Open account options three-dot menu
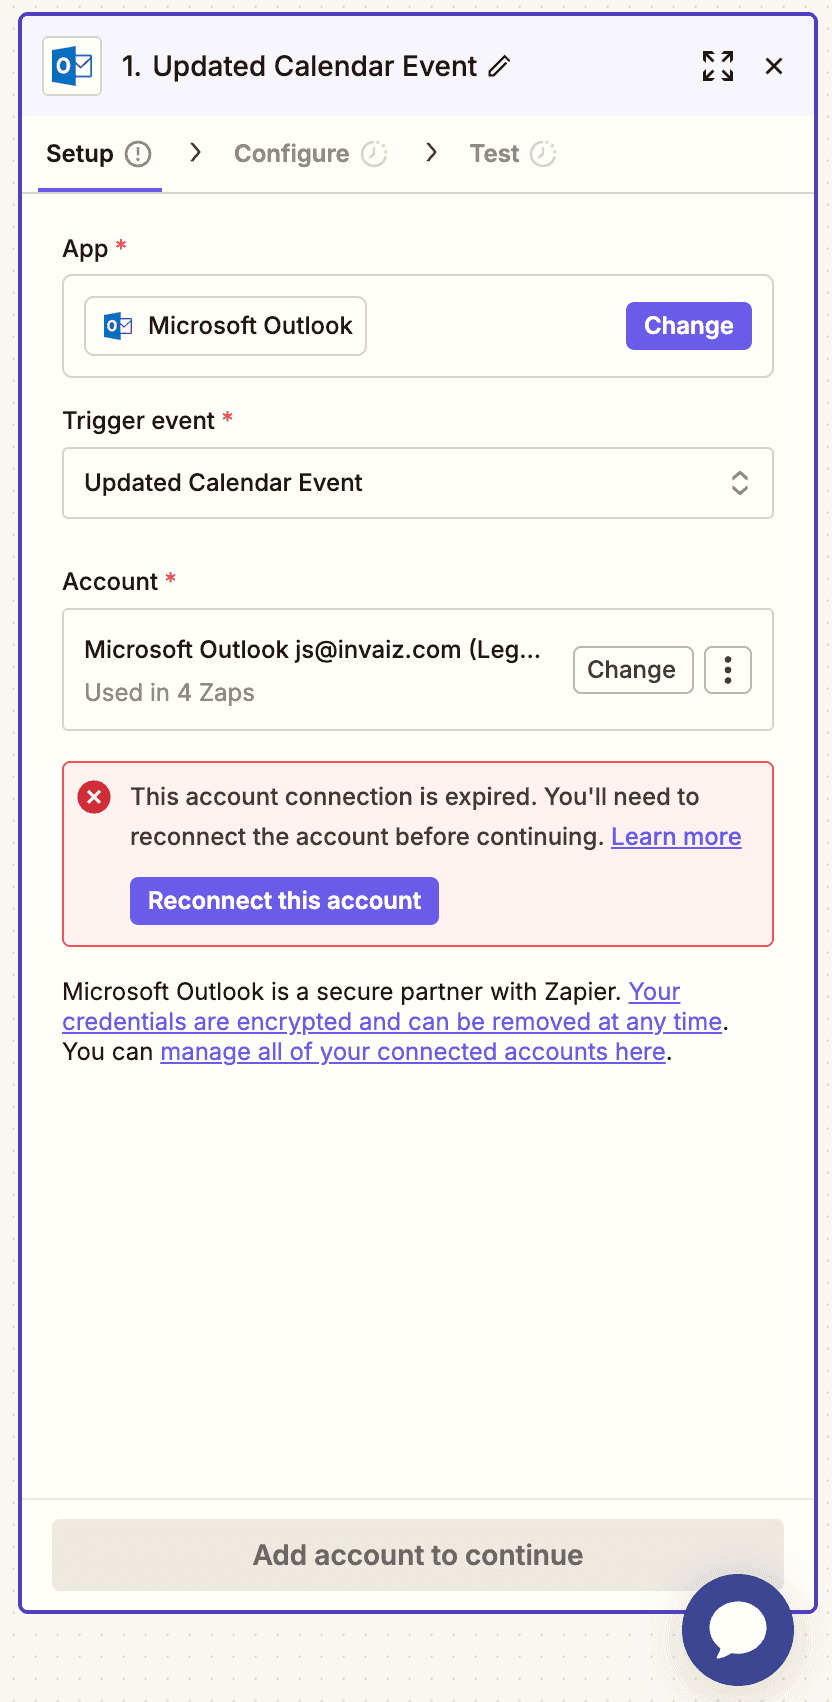Viewport: 832px width, 1702px height. 728,670
